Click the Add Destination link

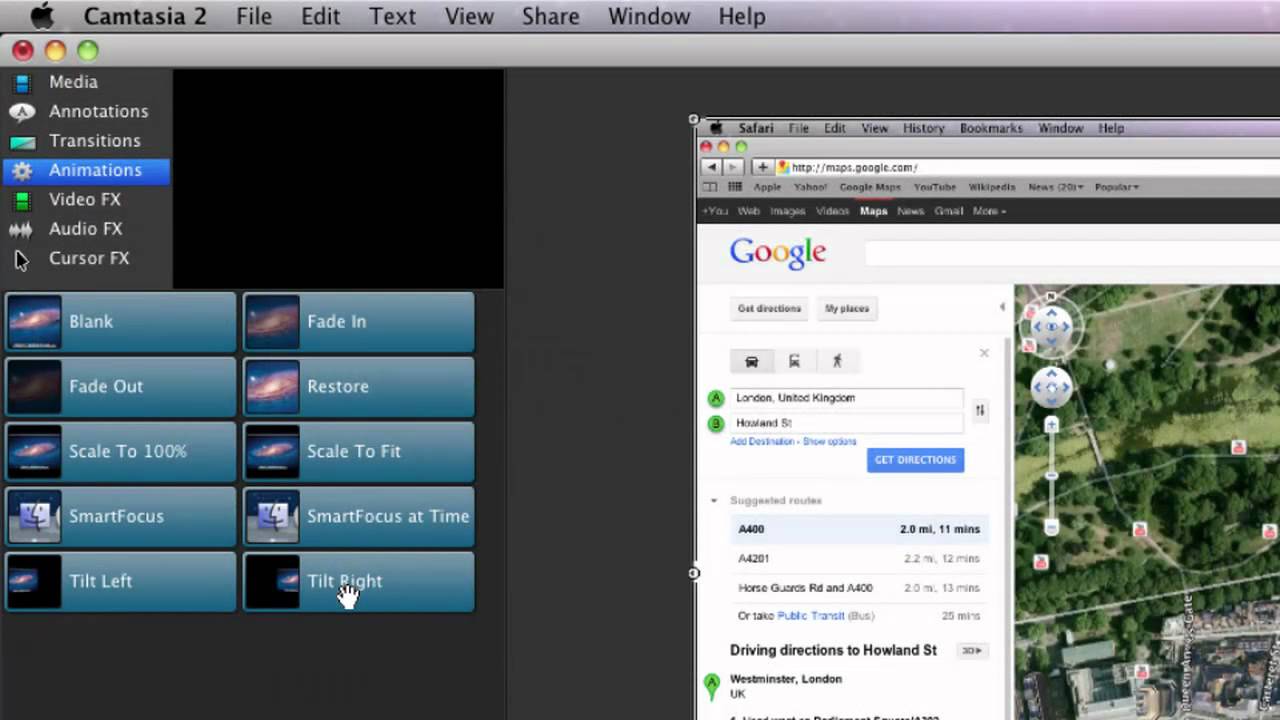tap(762, 442)
